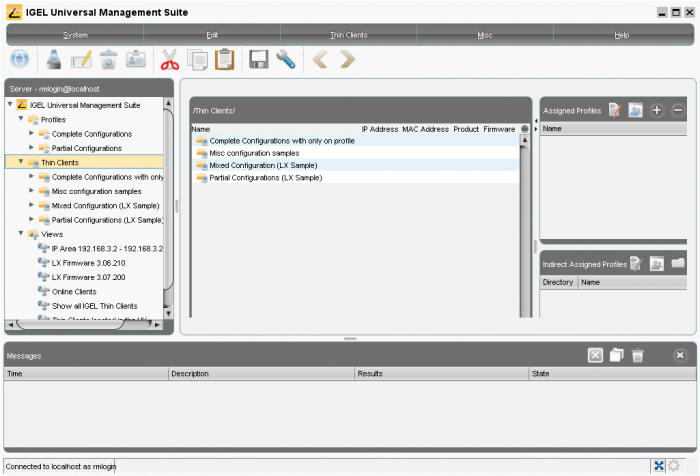Open settings with the wrench icon

286,59
